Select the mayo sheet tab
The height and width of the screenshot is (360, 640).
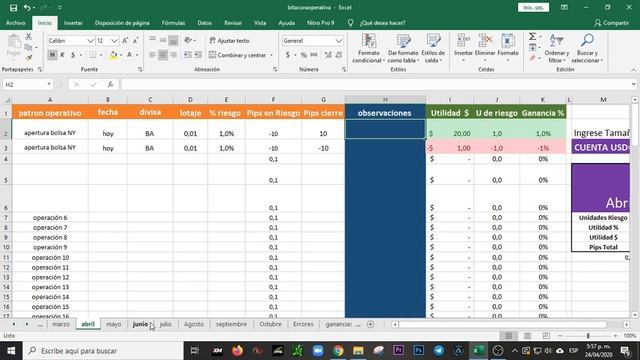113,324
